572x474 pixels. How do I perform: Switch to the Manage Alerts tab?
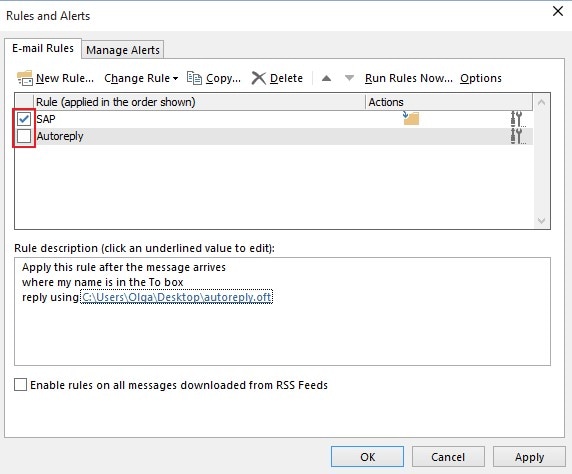[123, 50]
